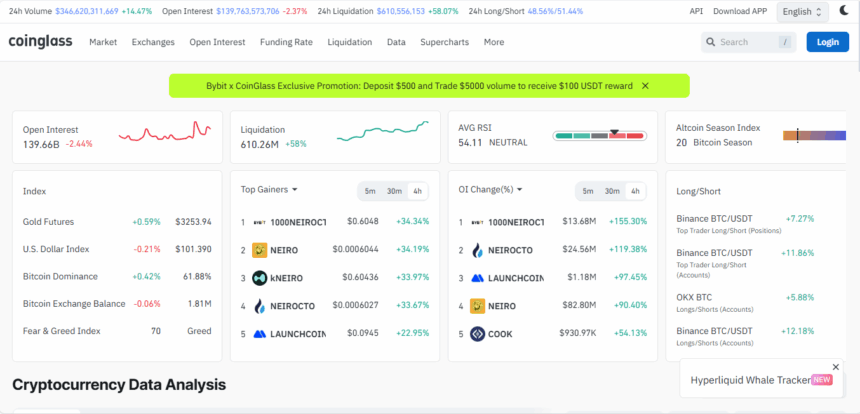Screen dimensions: 860x414
Task: Select 5m interval in Top Gainers
Action: [x=370, y=191]
